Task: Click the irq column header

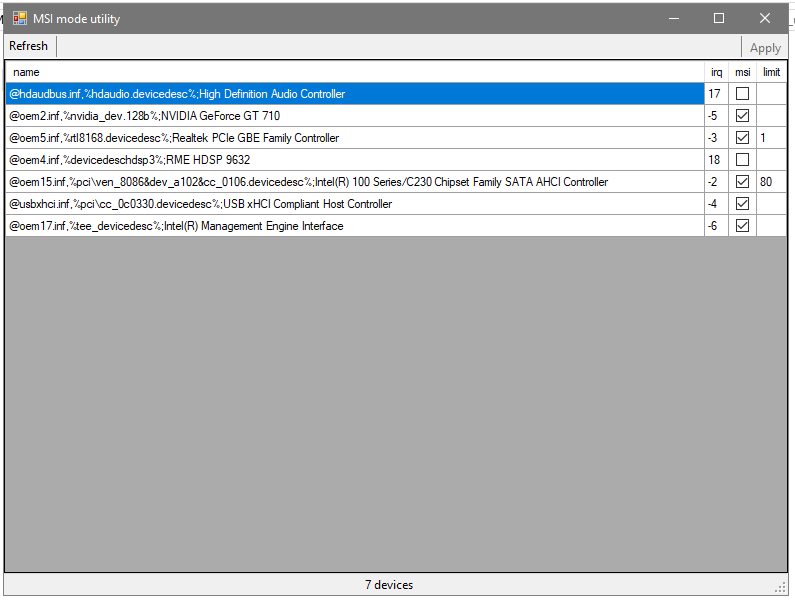Action: coord(716,72)
